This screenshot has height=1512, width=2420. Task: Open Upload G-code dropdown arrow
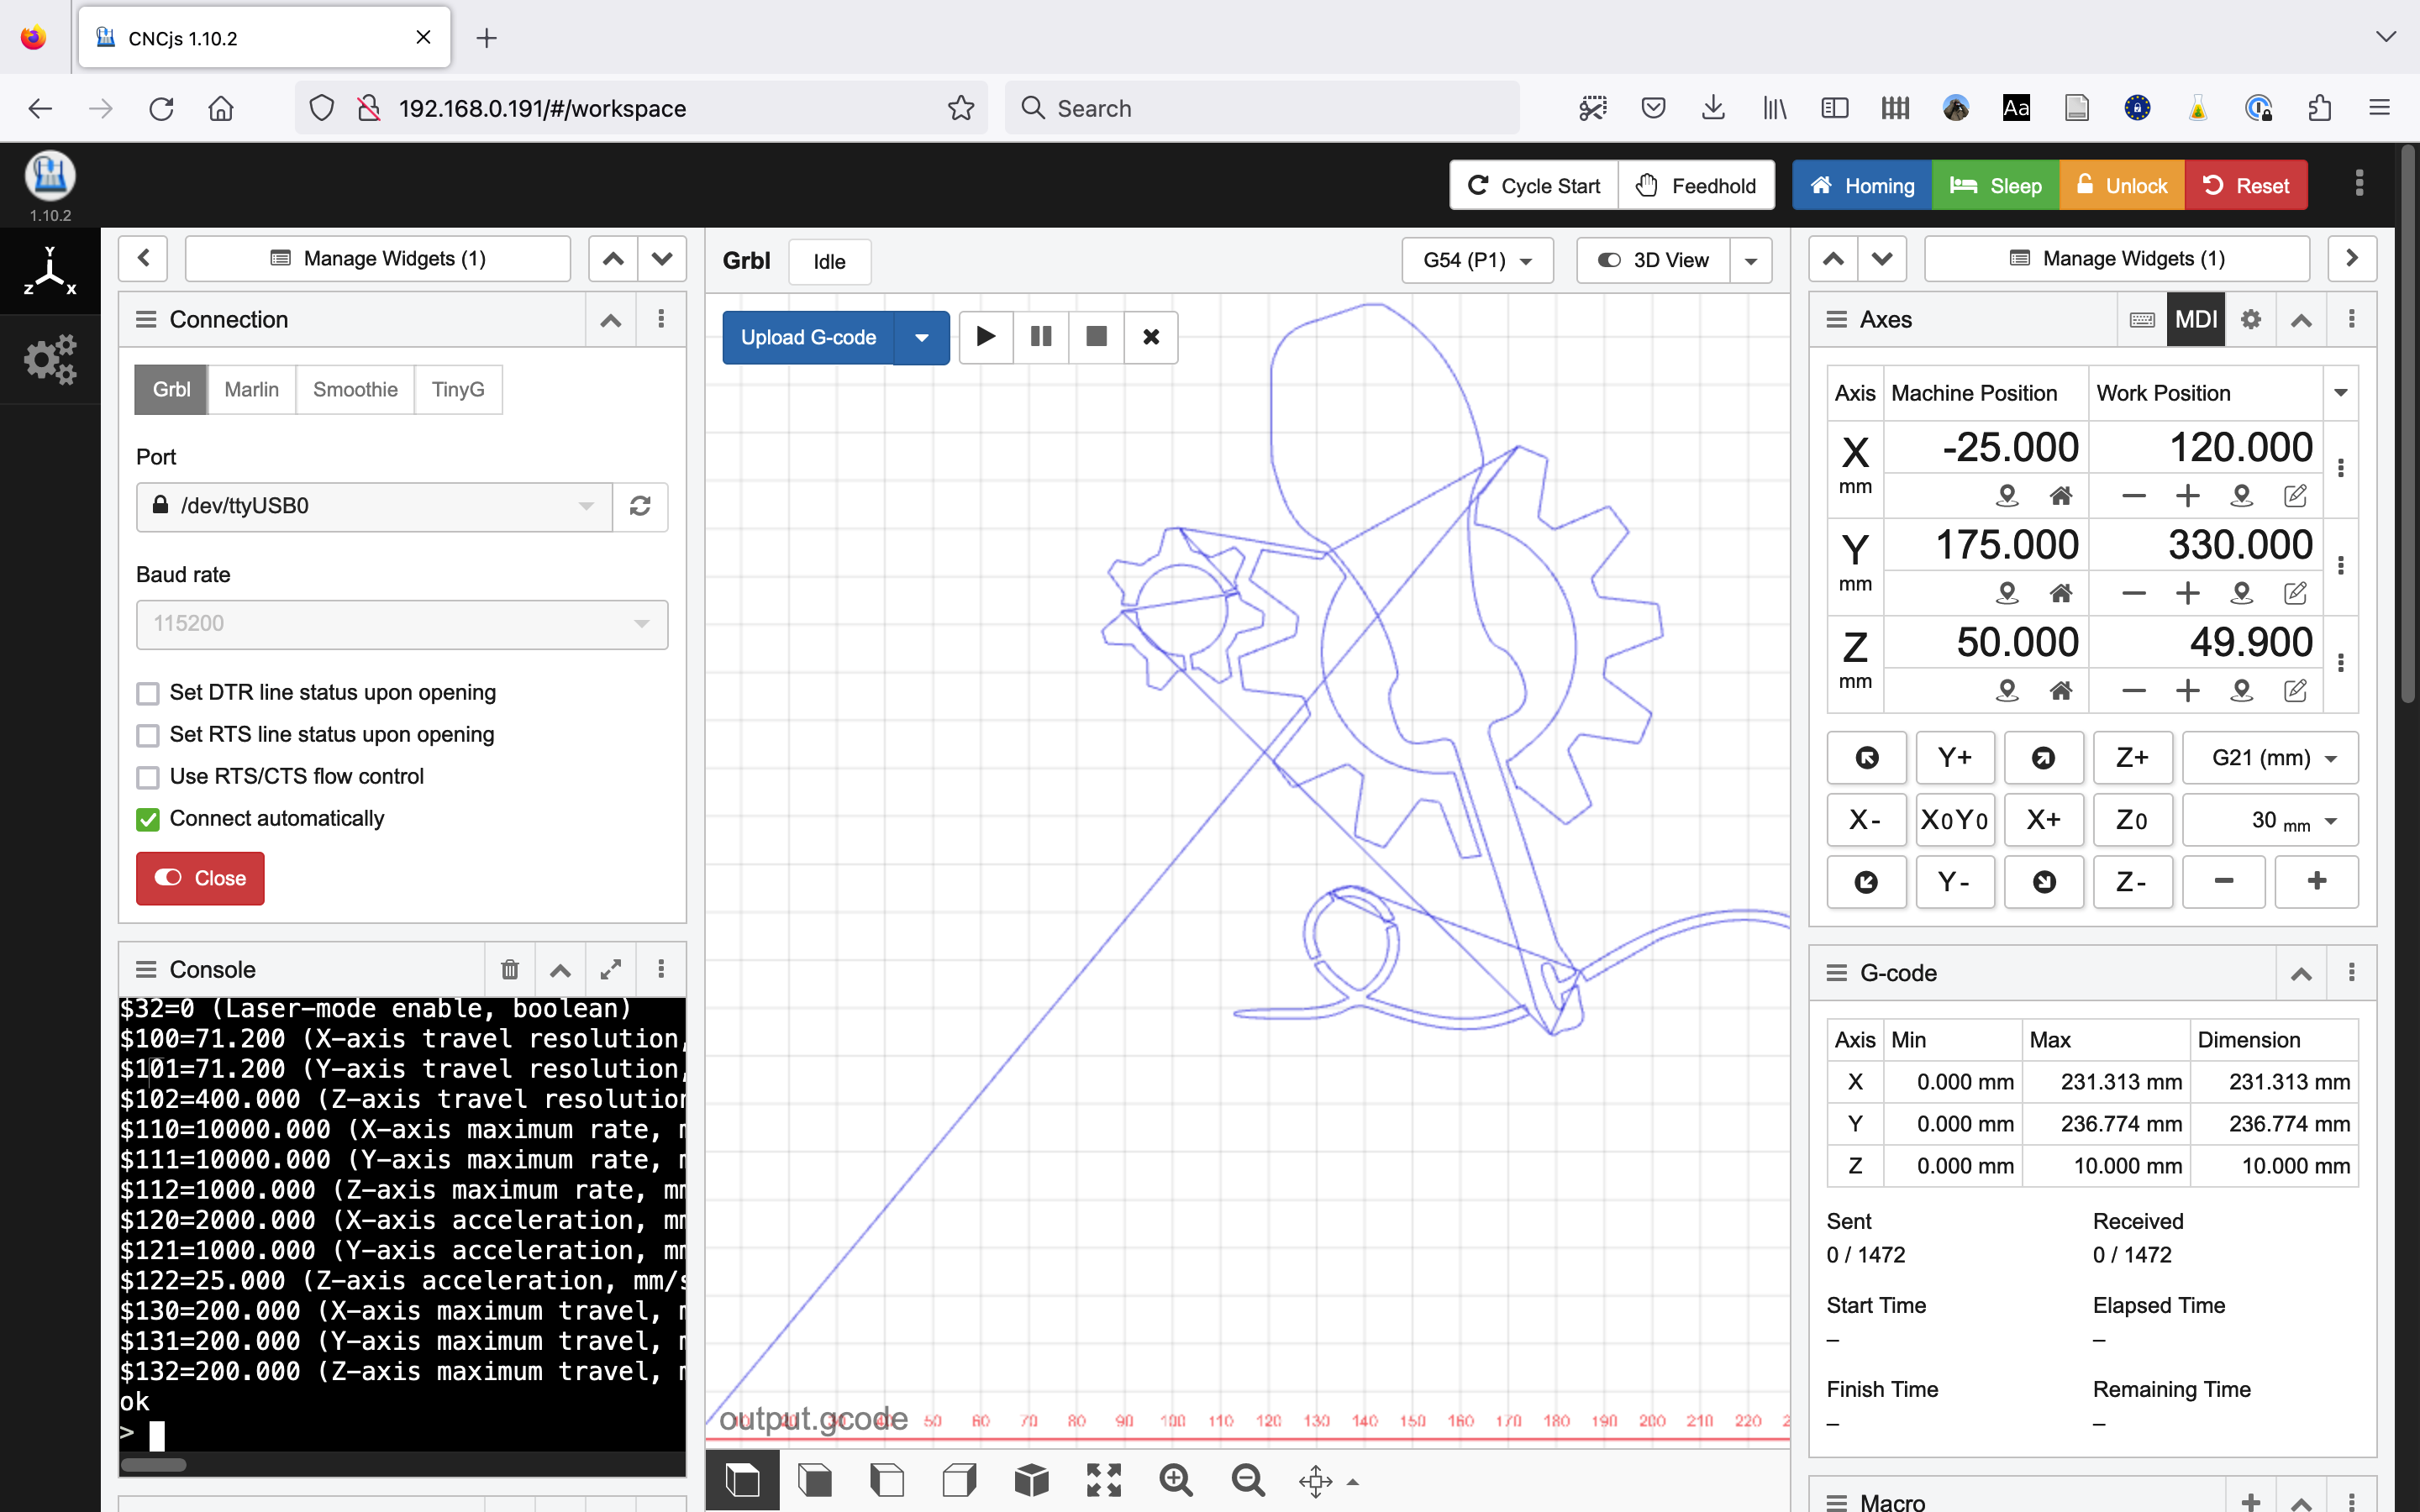(x=922, y=338)
